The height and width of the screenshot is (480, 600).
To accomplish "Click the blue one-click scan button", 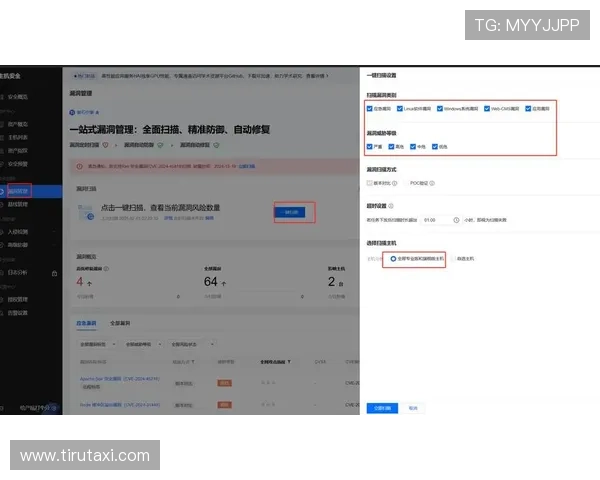I will coord(290,212).
